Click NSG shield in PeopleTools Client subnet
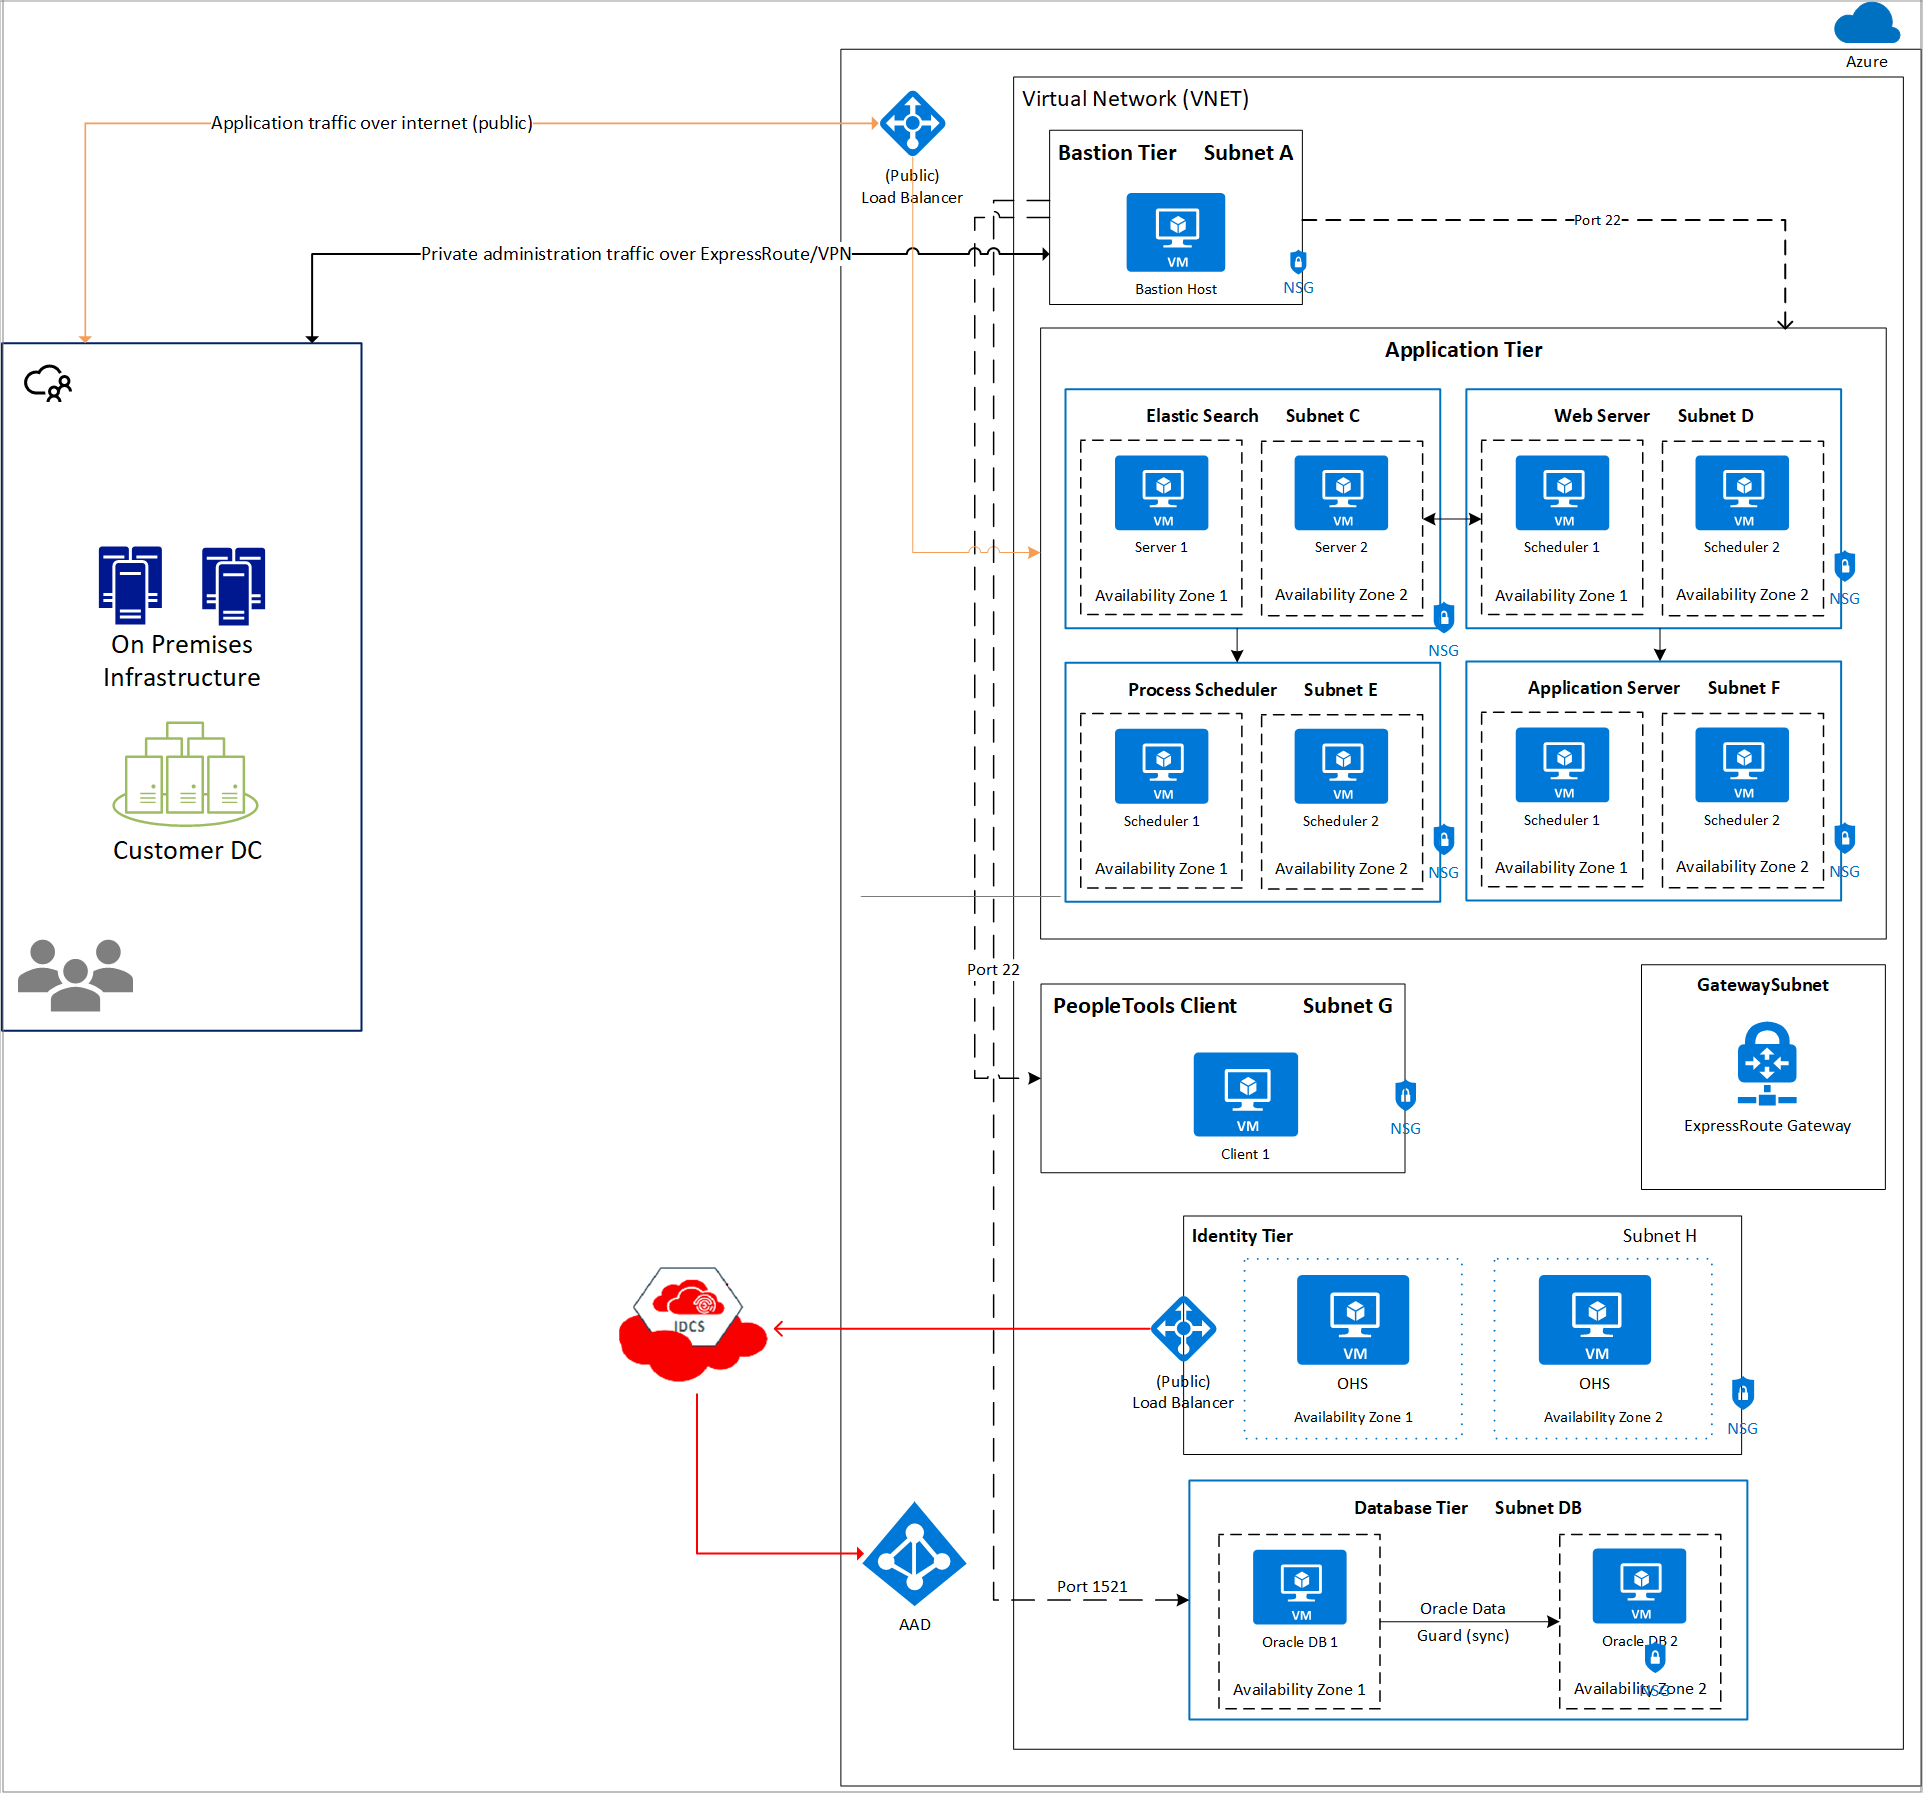 [1406, 1095]
